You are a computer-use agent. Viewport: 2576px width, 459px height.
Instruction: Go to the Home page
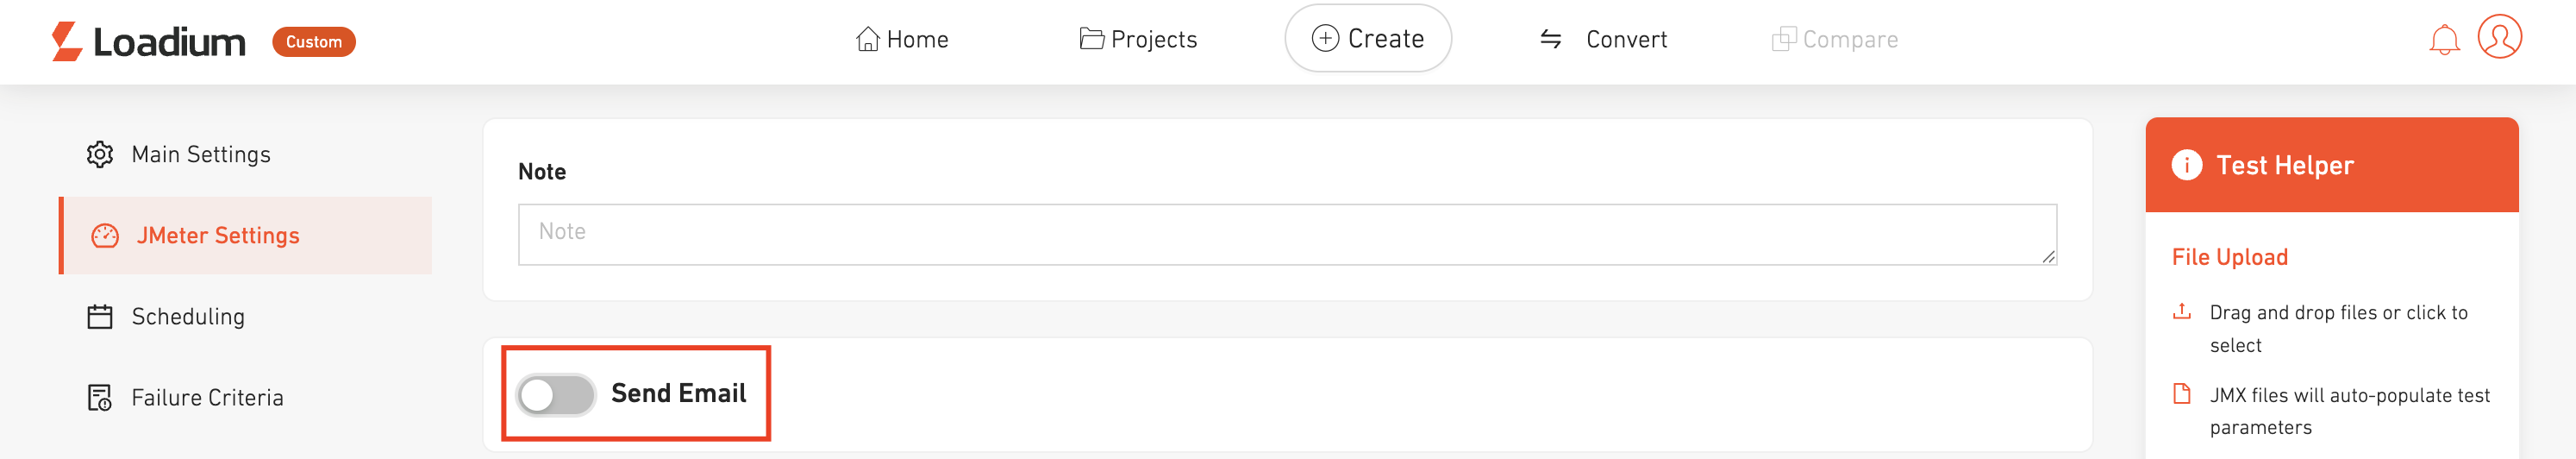902,39
